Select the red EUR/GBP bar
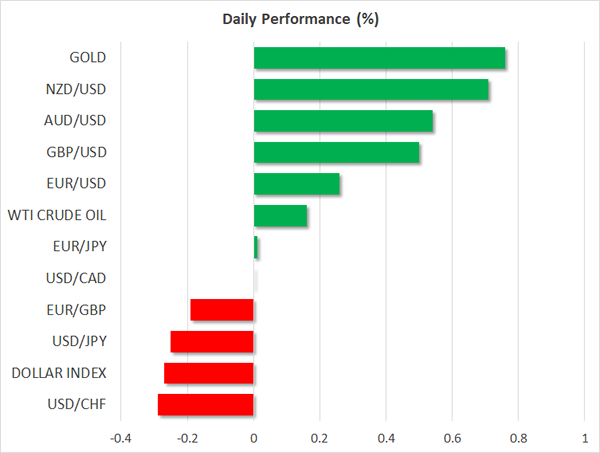Screen dimensions: 600x453 point(222,310)
